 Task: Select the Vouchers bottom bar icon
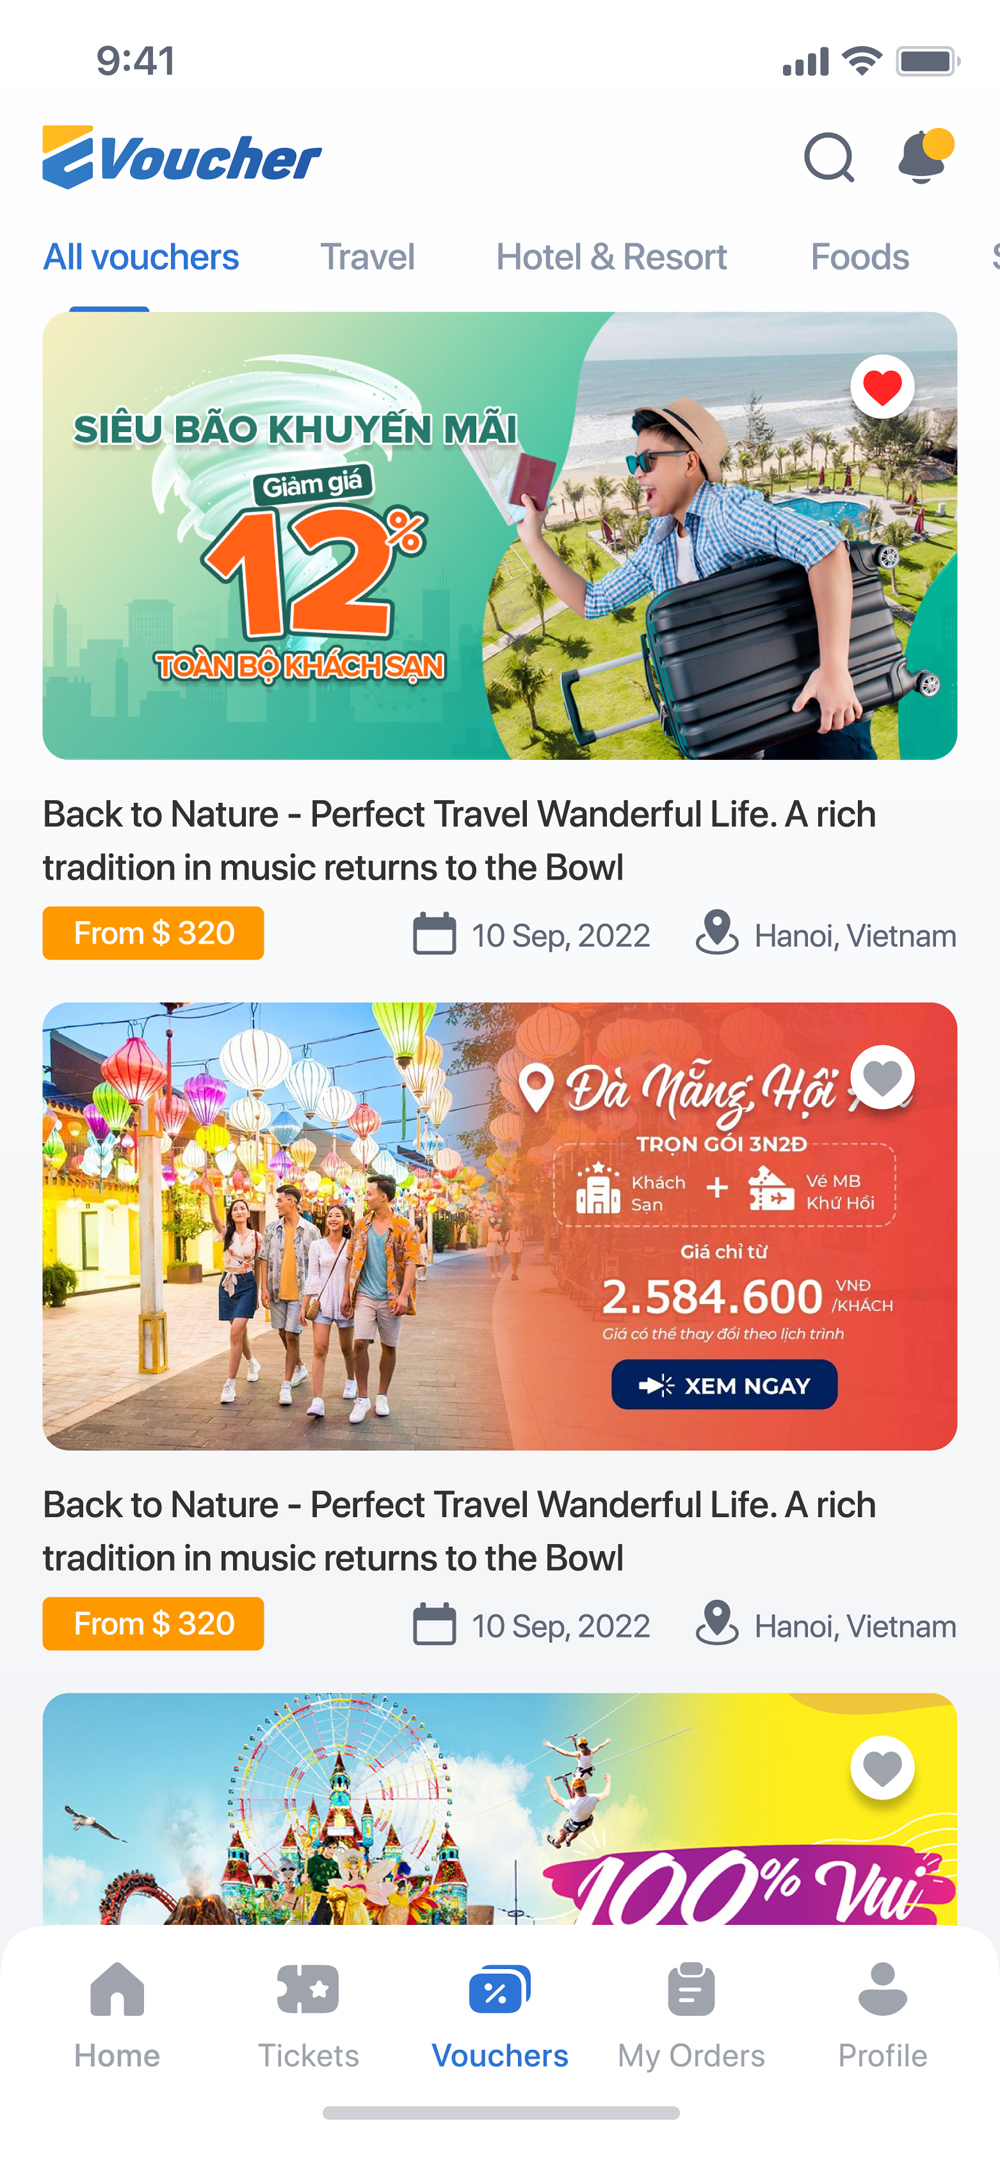(499, 1989)
